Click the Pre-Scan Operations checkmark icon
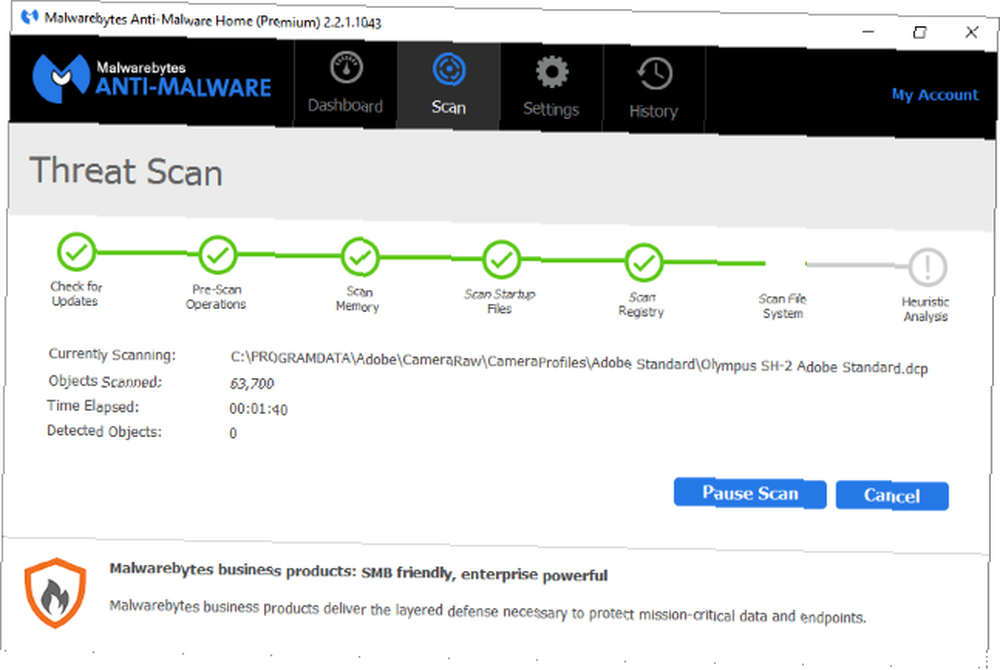Screen dimensions: 1000x670 [218, 255]
